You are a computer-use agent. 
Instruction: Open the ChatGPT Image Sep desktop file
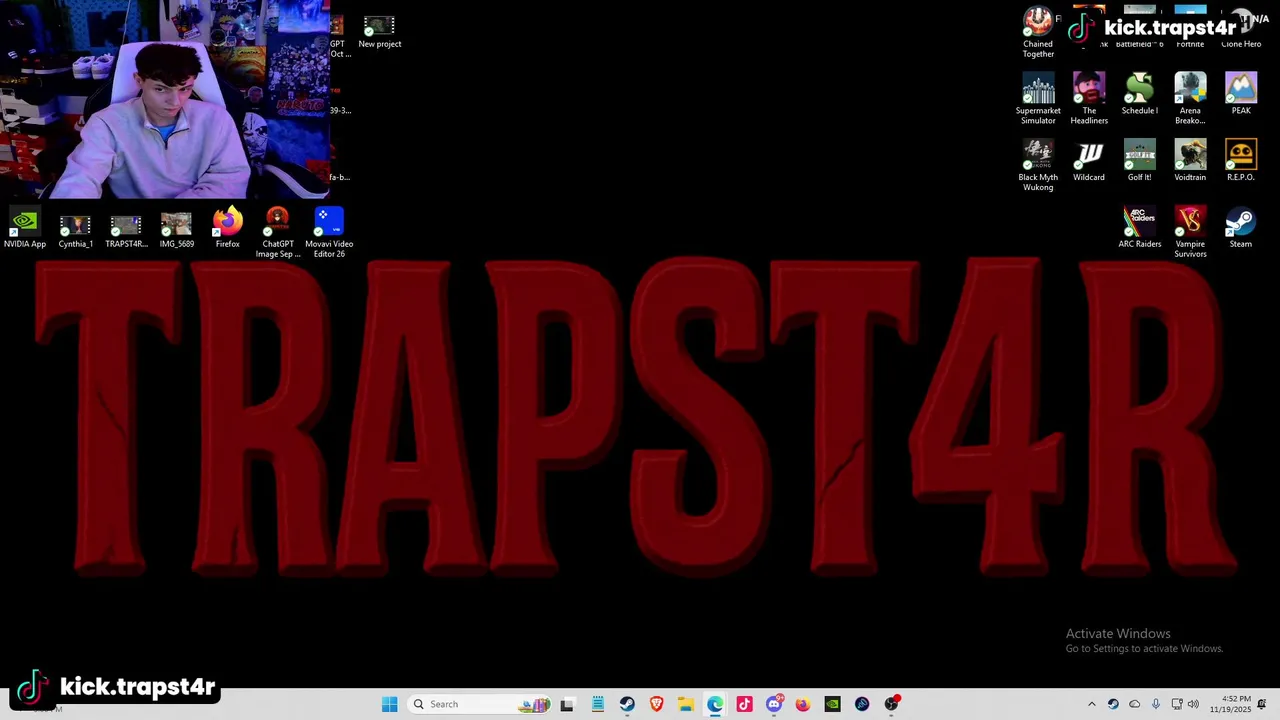[x=278, y=233]
